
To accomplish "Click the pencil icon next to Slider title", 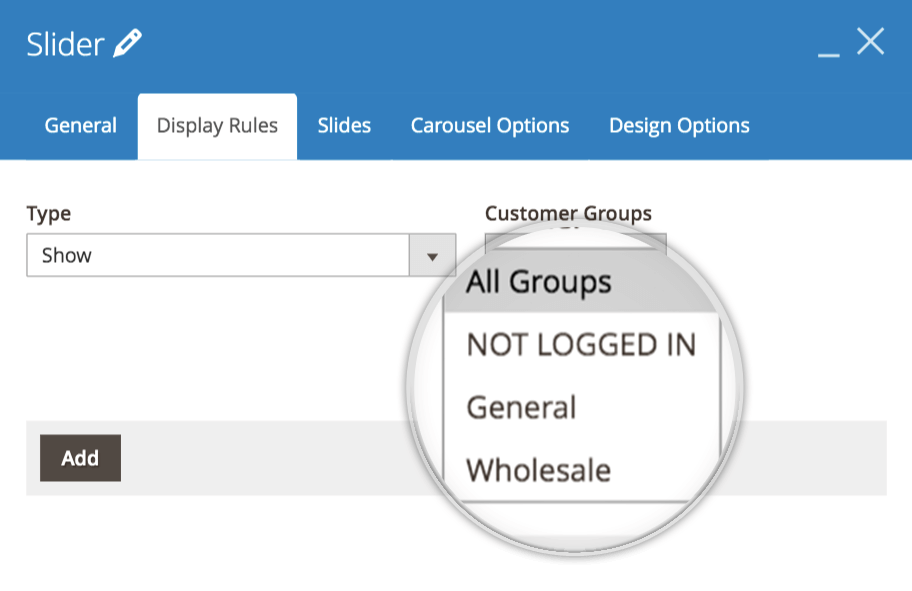I will pos(127,43).
